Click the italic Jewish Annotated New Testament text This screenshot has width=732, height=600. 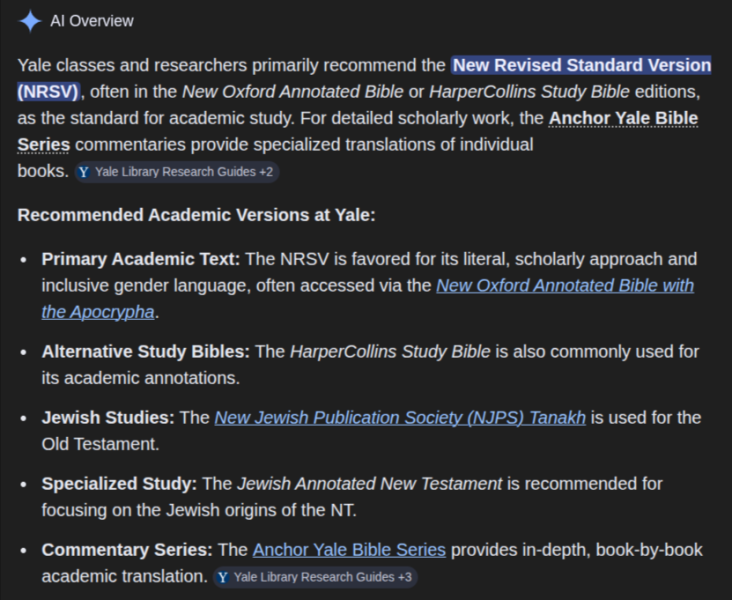pos(370,483)
